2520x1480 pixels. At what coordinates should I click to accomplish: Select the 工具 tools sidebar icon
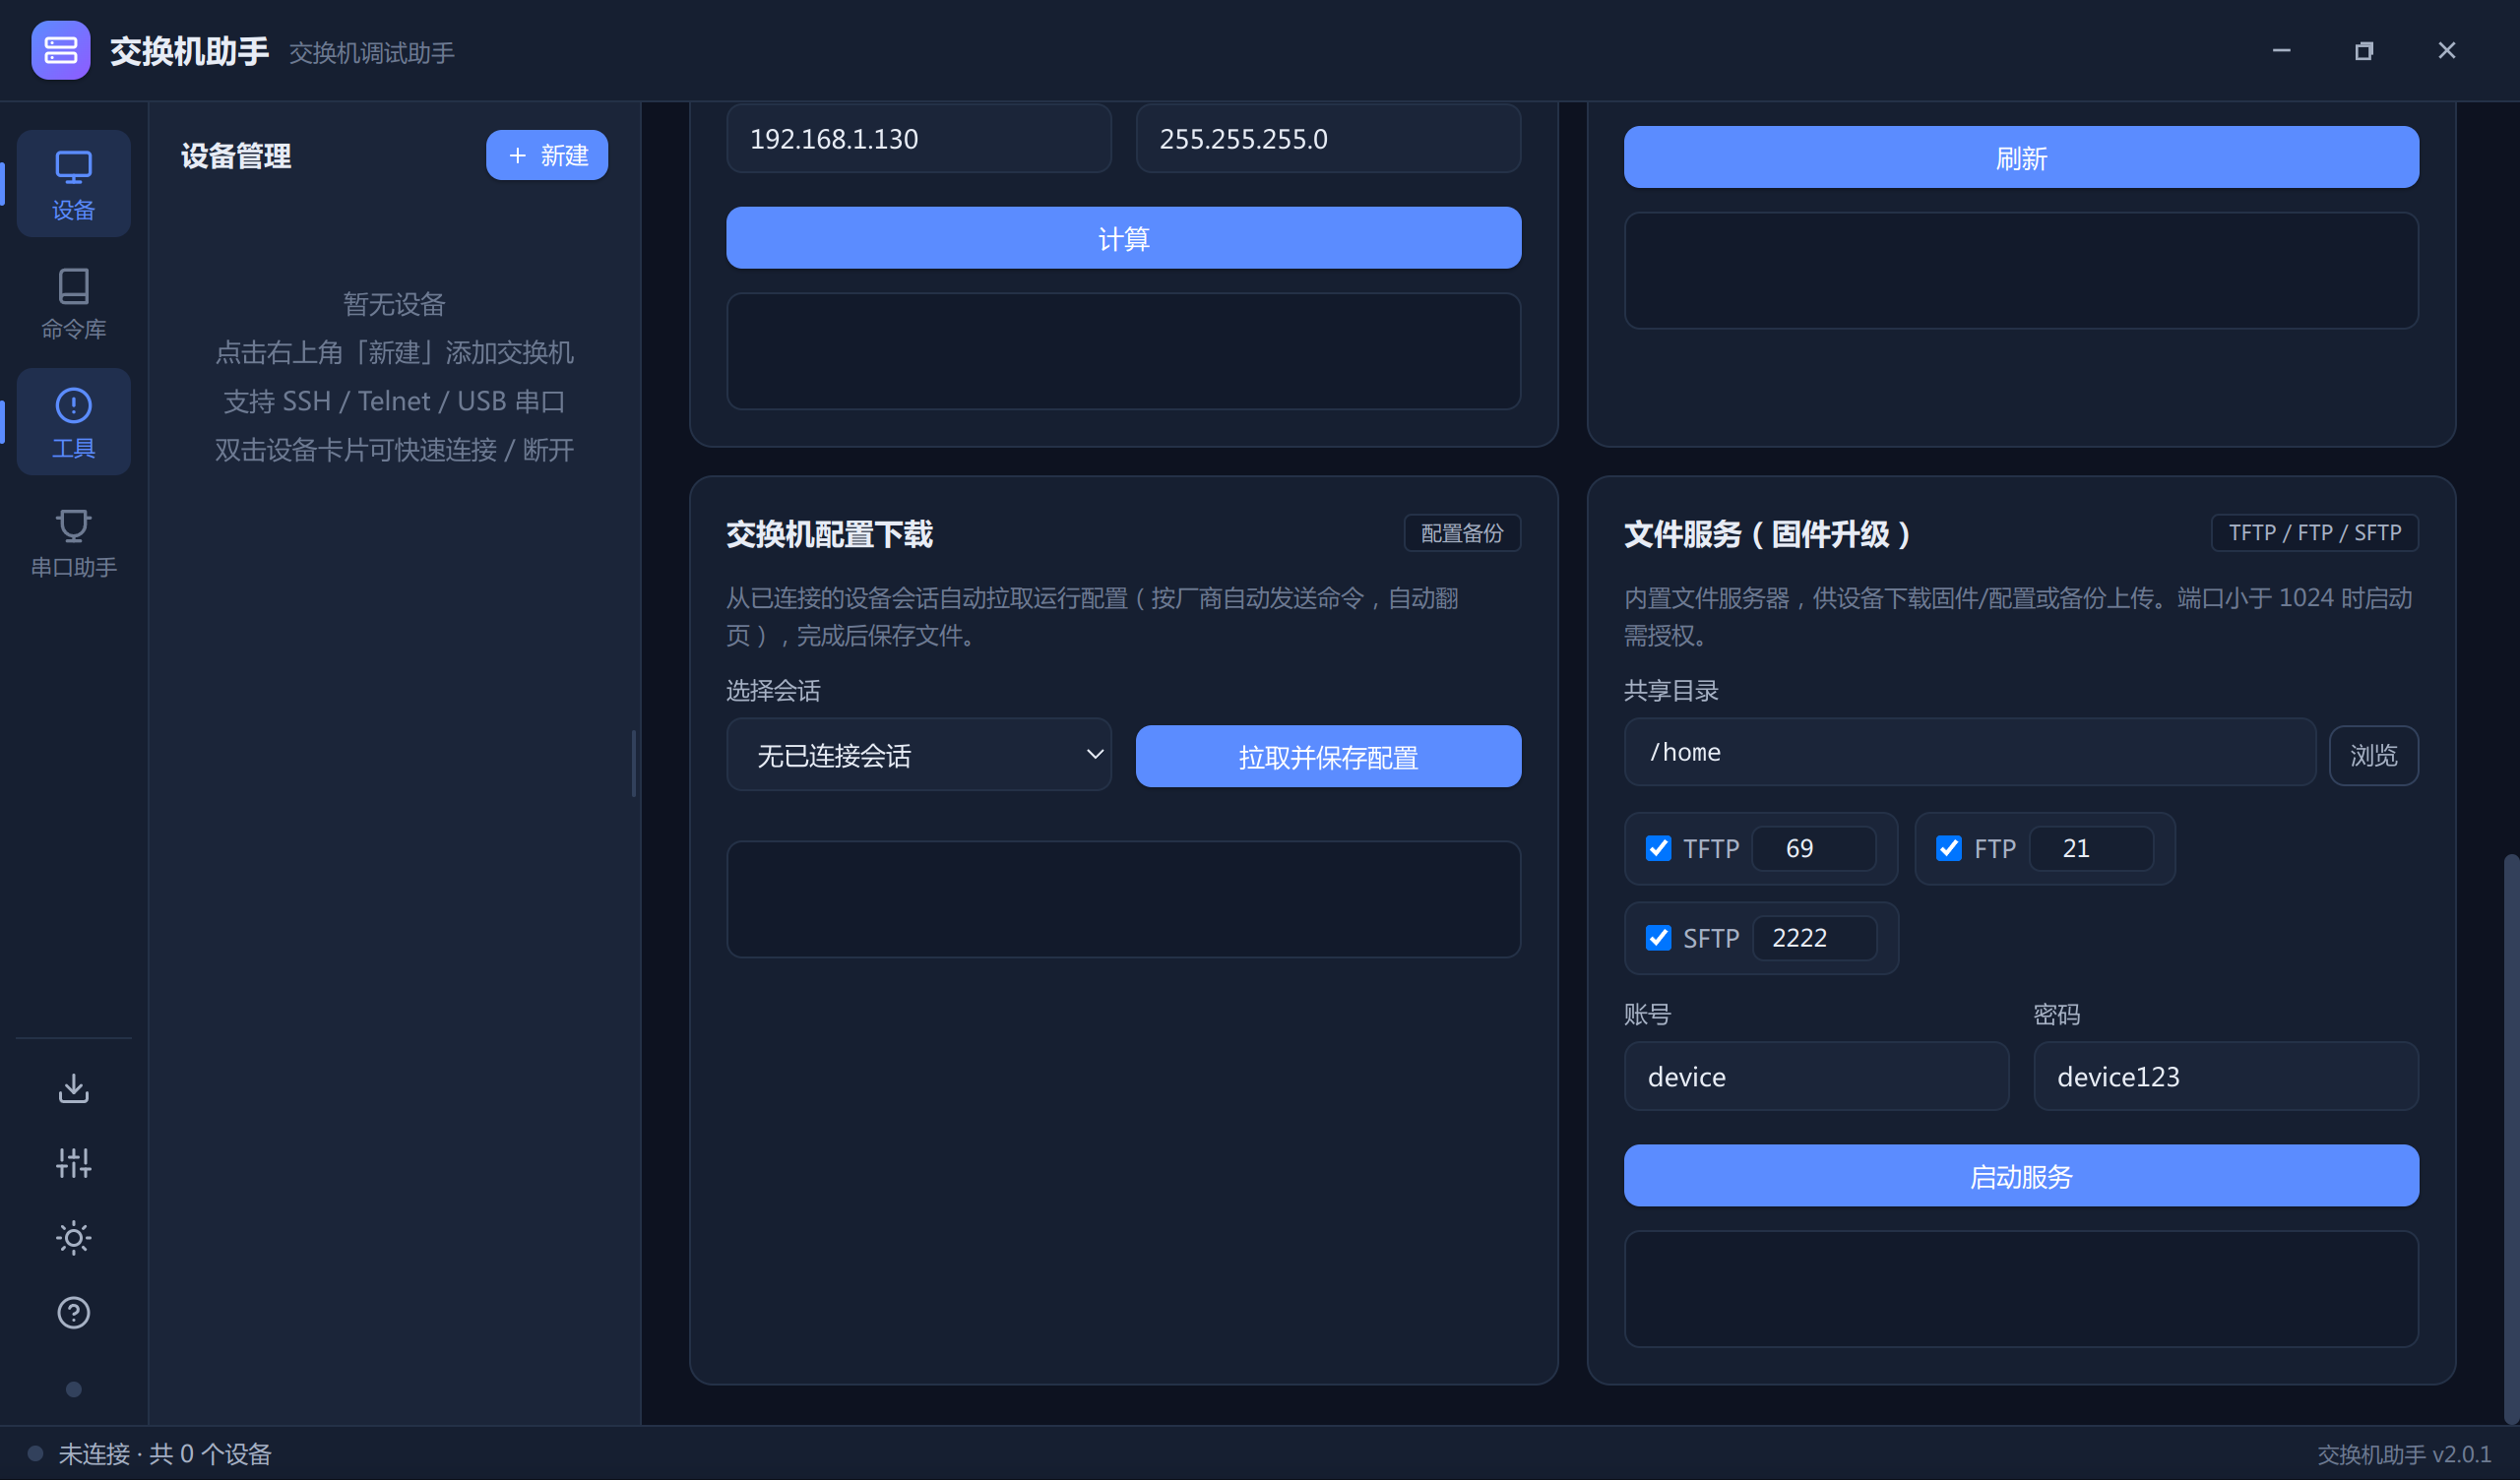73,421
